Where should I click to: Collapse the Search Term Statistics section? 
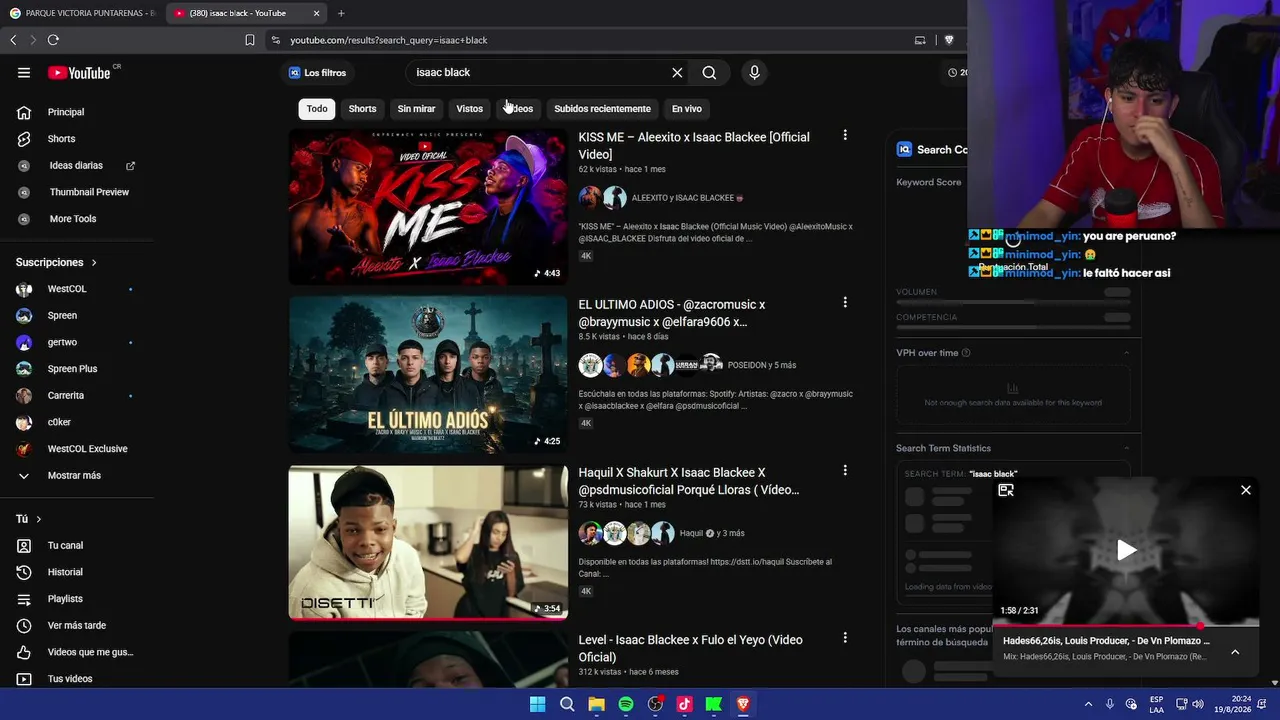click(1126, 448)
